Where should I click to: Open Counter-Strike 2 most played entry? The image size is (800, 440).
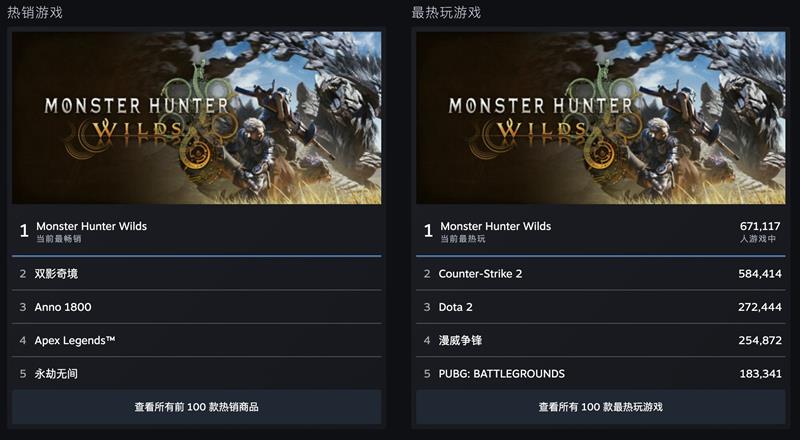(x=601, y=274)
